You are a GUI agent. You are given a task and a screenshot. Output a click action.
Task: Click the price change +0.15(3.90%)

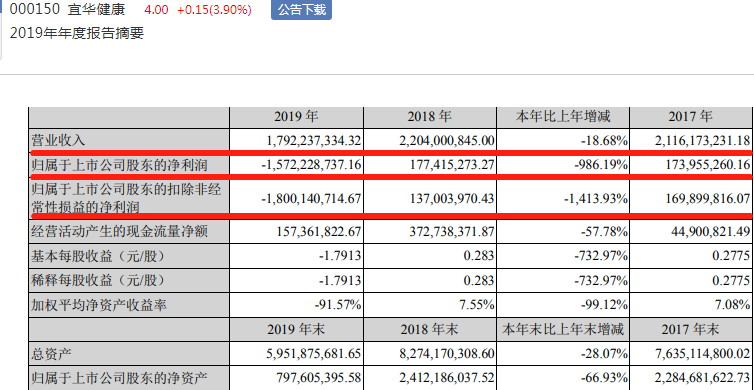coord(214,10)
